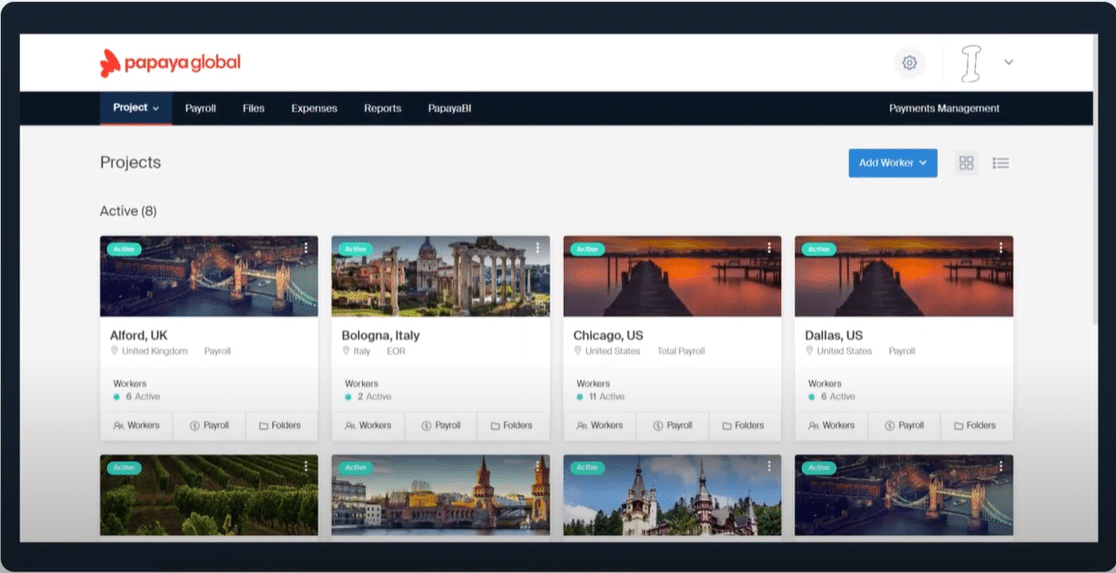Click the castle project thumbnail
Viewport: 1116px width, 573px height.
(673, 495)
